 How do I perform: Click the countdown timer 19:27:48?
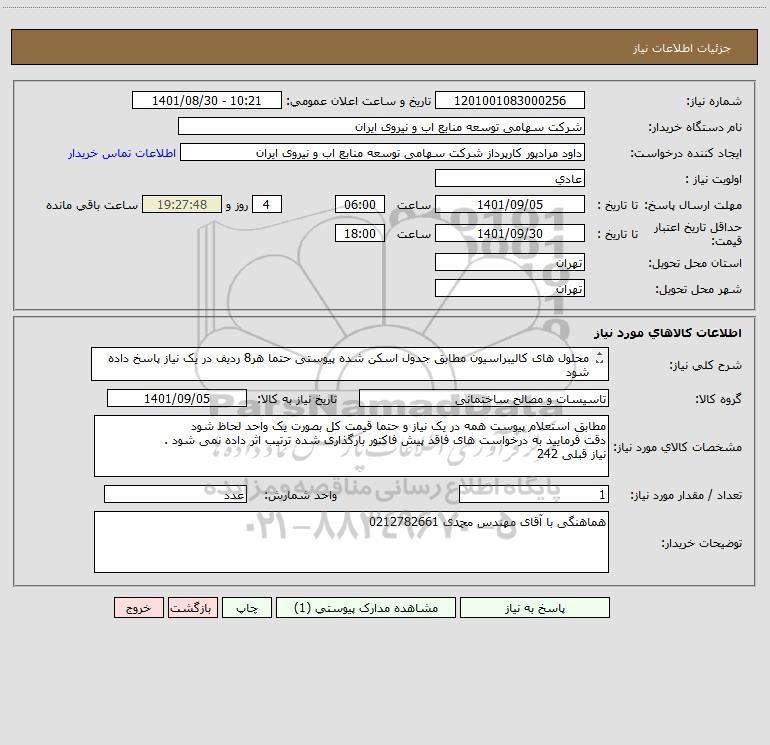click(x=182, y=204)
